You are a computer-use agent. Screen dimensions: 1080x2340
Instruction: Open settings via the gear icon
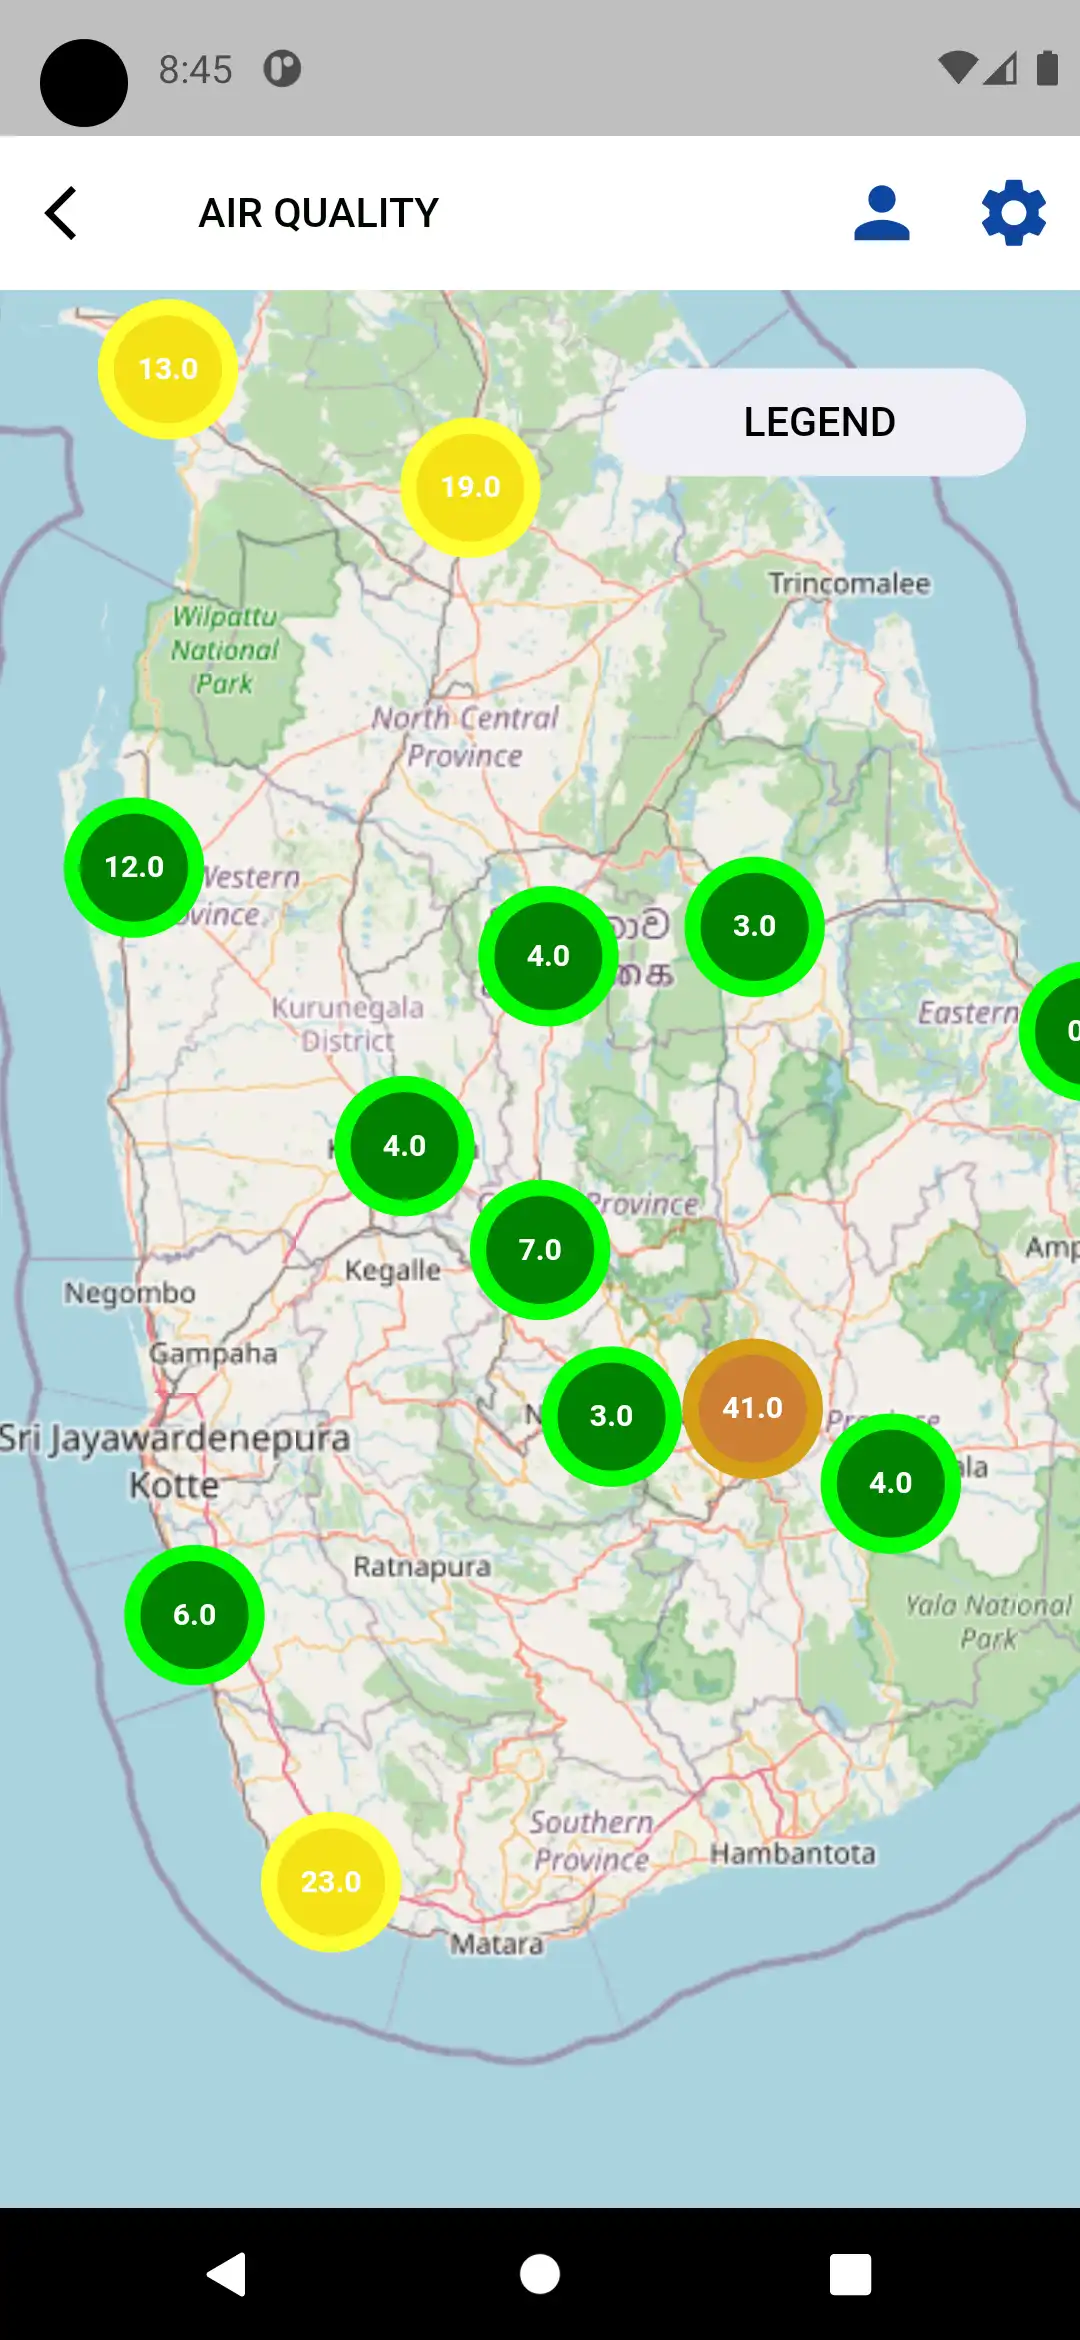pos(1013,213)
